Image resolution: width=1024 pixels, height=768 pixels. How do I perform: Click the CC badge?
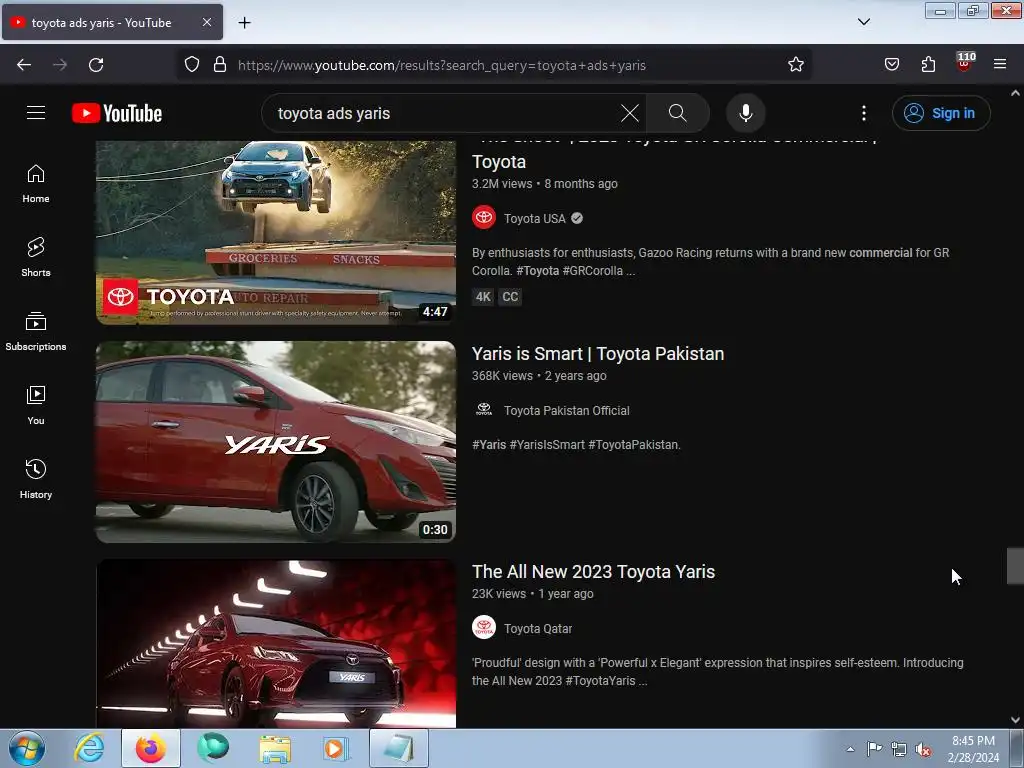pos(510,297)
